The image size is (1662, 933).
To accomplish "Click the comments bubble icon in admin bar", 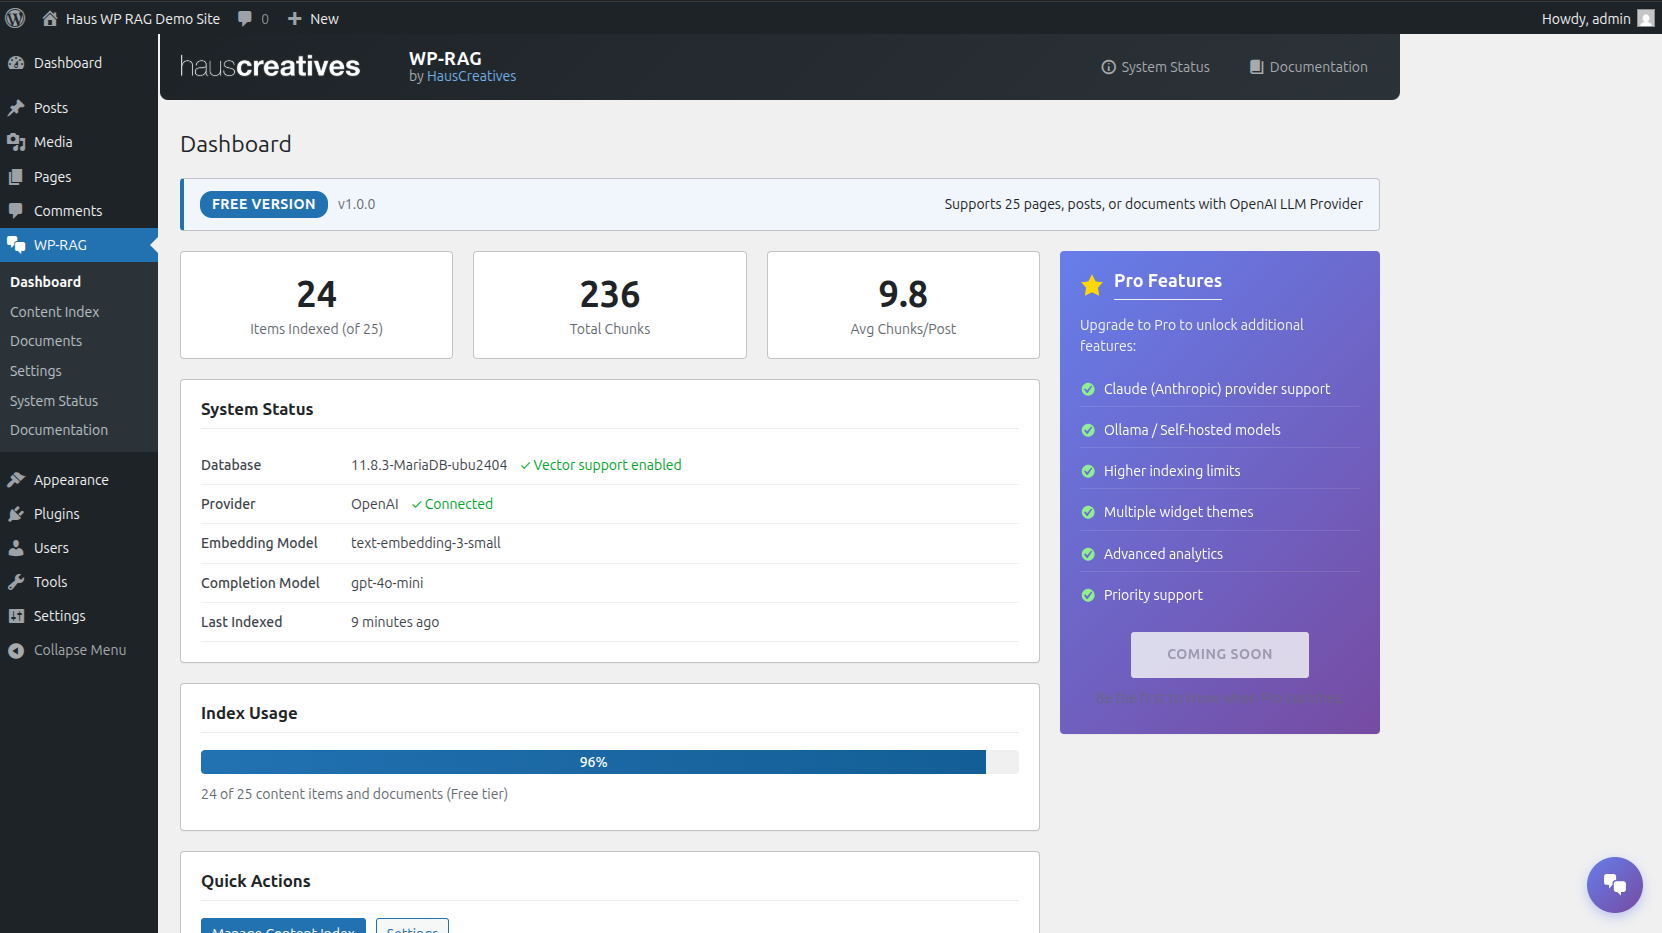I will click(245, 18).
